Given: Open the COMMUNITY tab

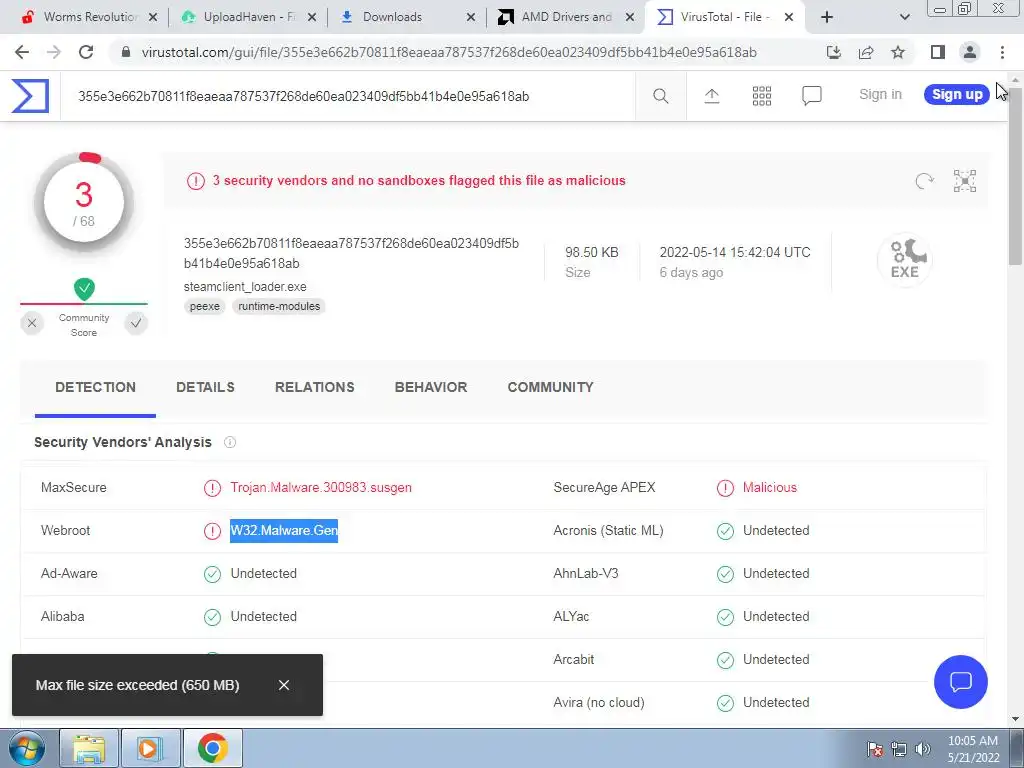Looking at the screenshot, I should pyautogui.click(x=551, y=387).
